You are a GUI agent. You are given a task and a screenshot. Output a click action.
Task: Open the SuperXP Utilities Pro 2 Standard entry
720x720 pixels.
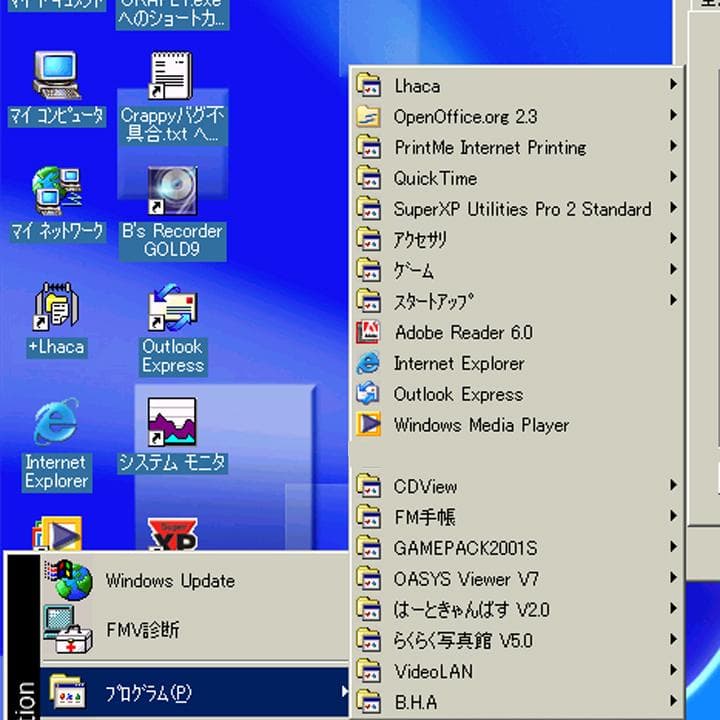(x=518, y=208)
